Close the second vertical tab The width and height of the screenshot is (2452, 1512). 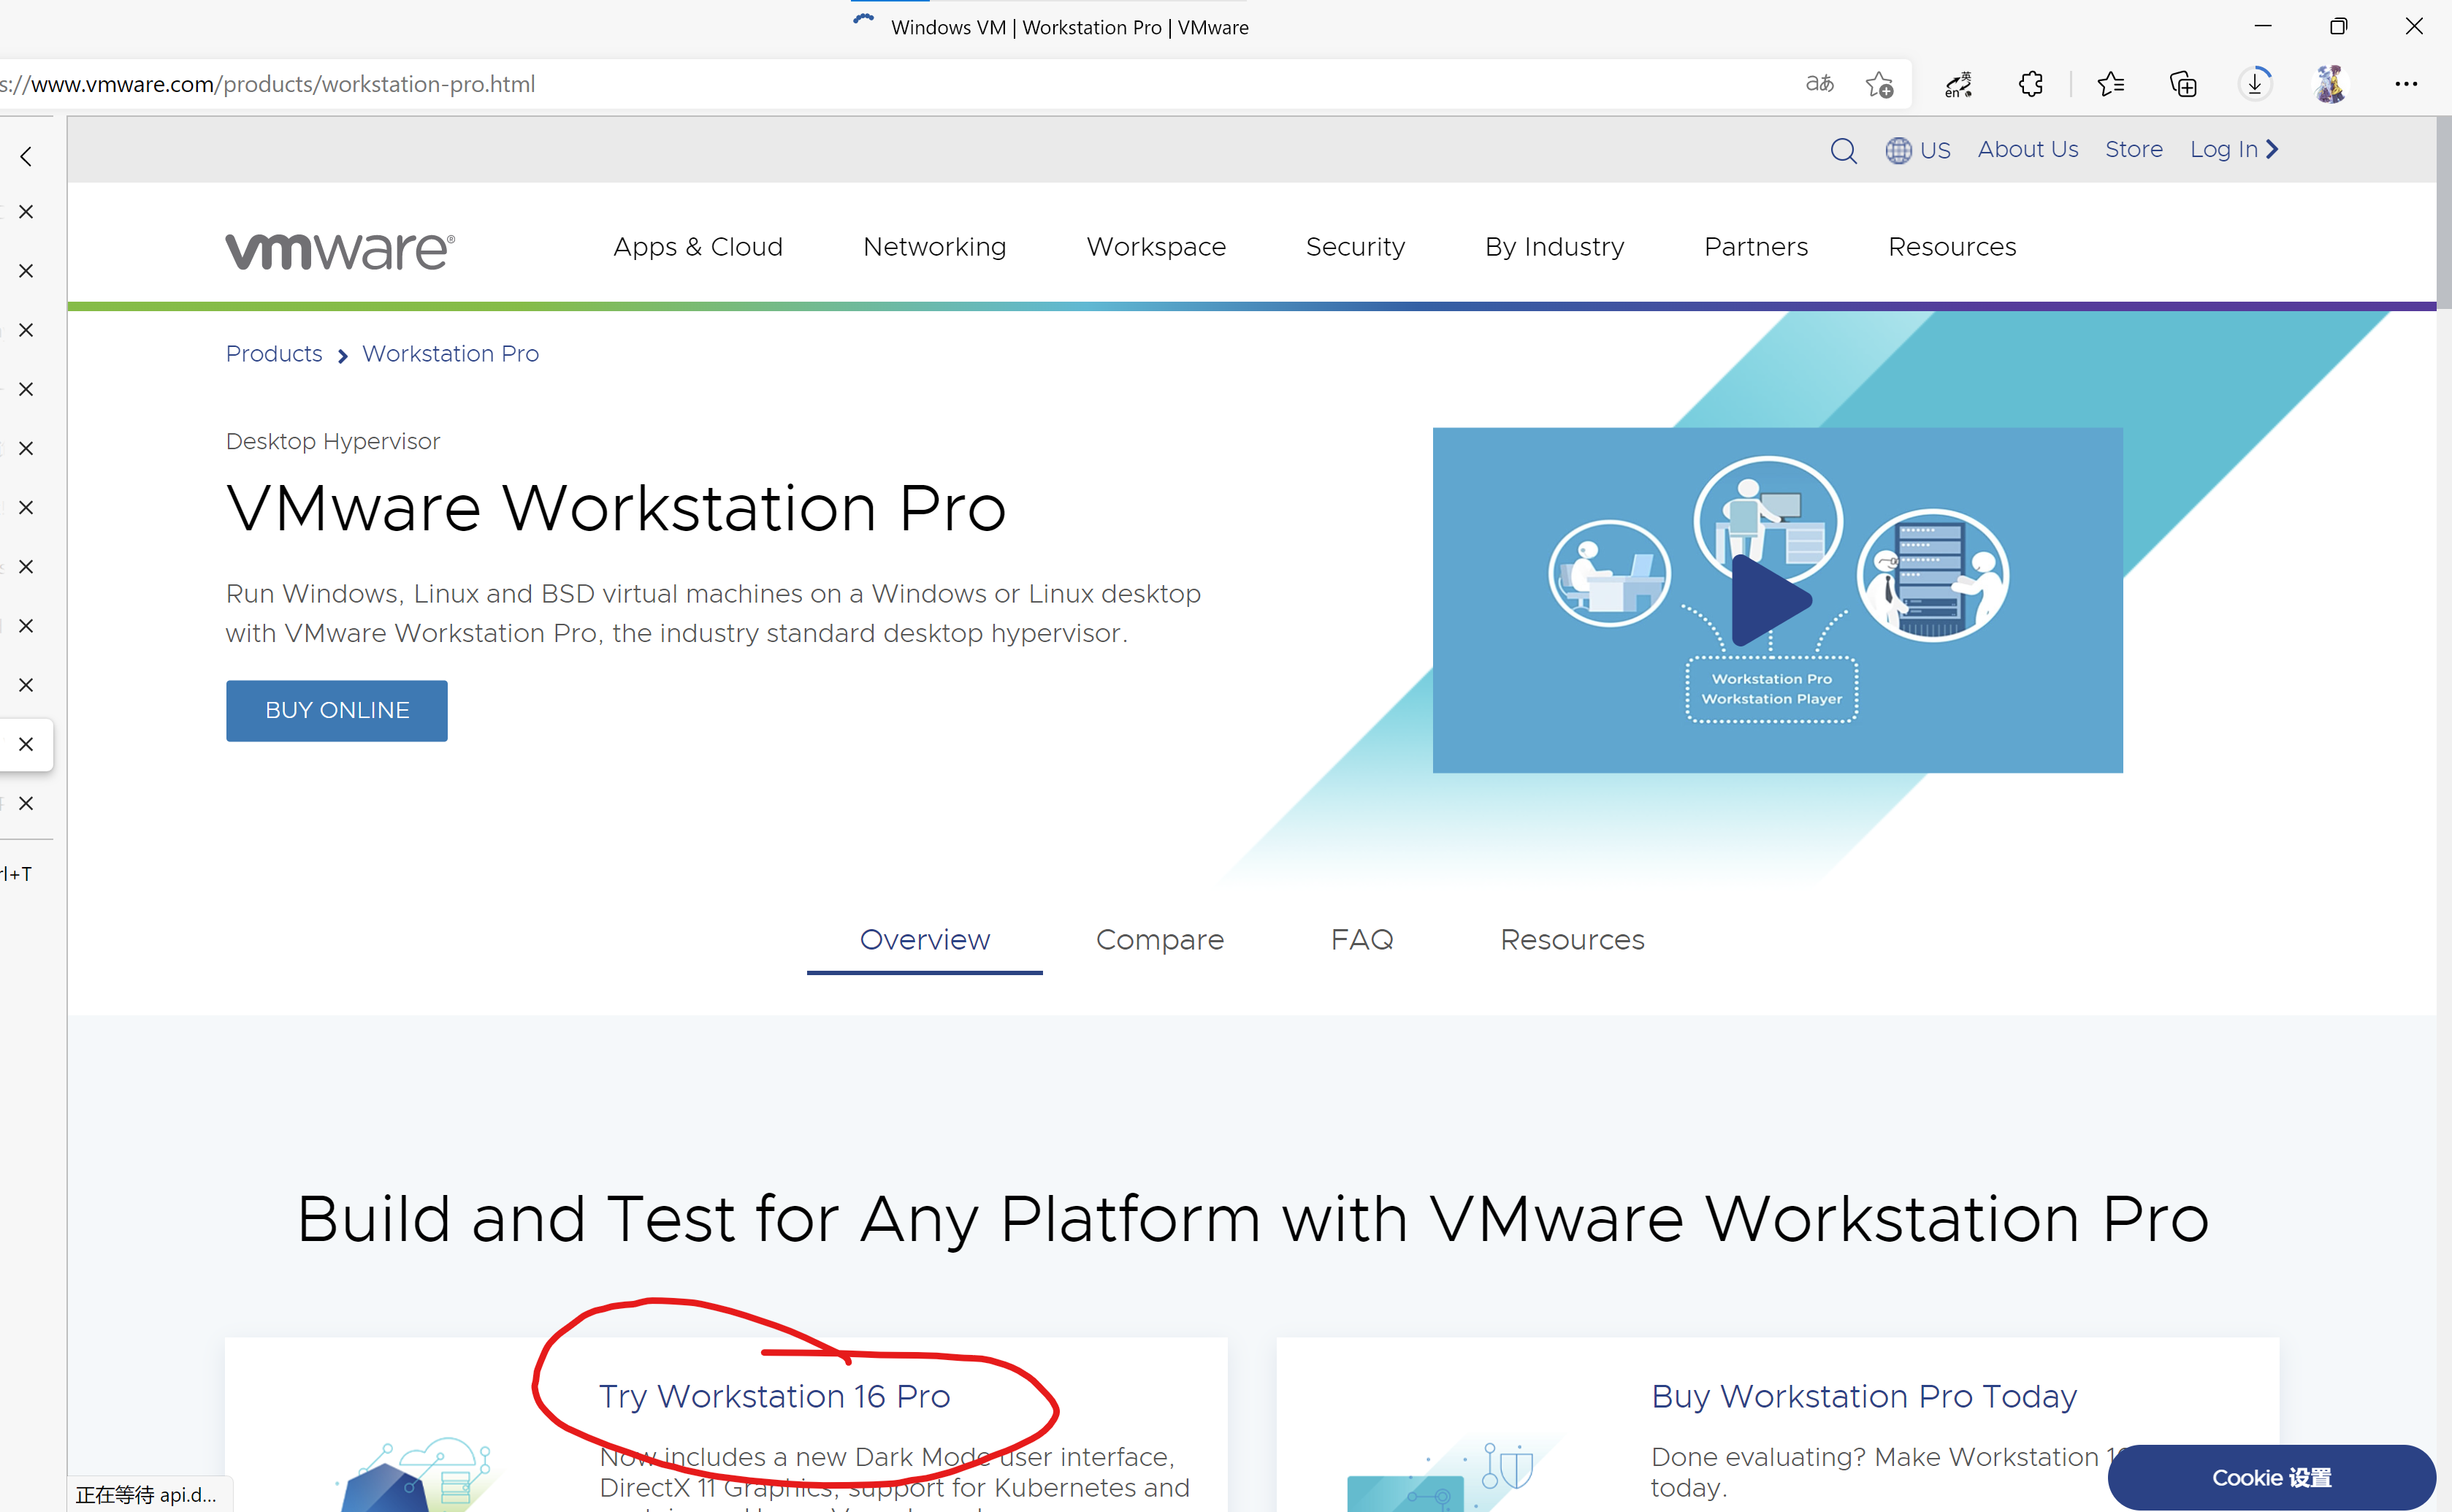pyautogui.click(x=26, y=271)
